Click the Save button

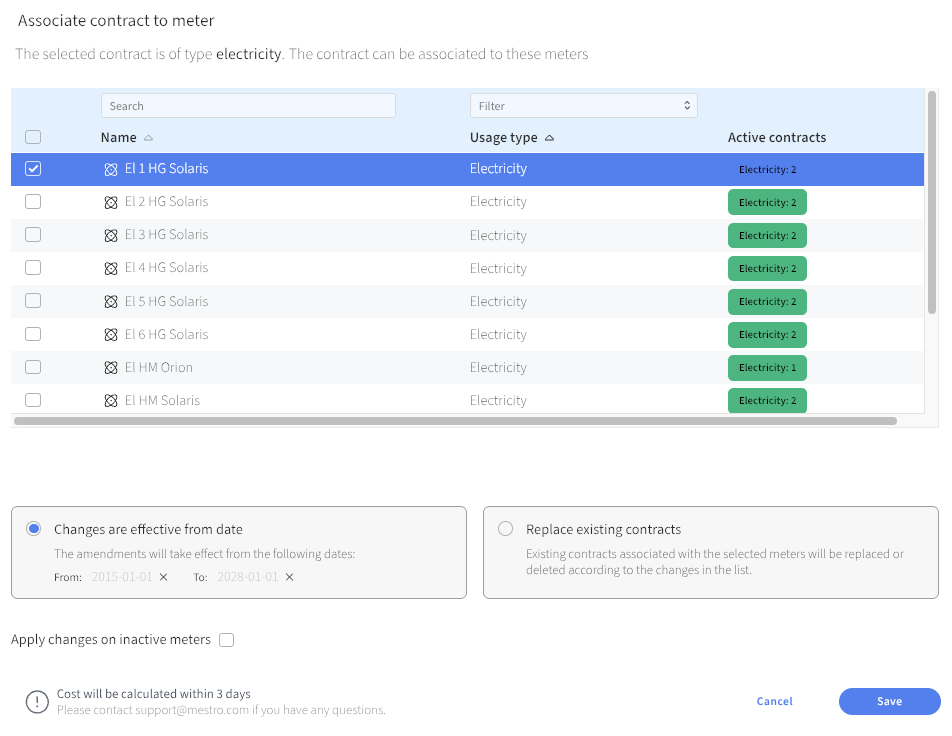tap(889, 701)
